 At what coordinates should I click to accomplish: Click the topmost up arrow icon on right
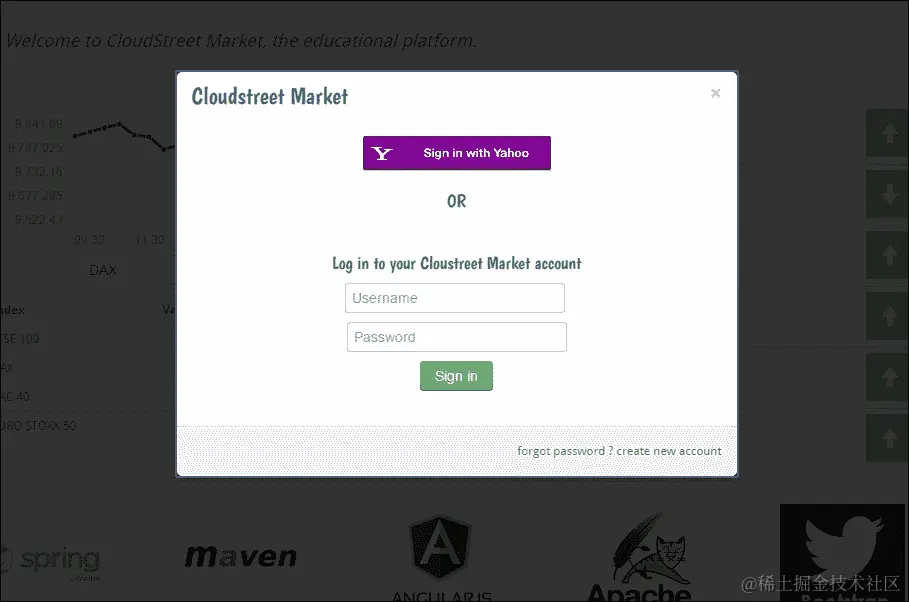coord(887,133)
